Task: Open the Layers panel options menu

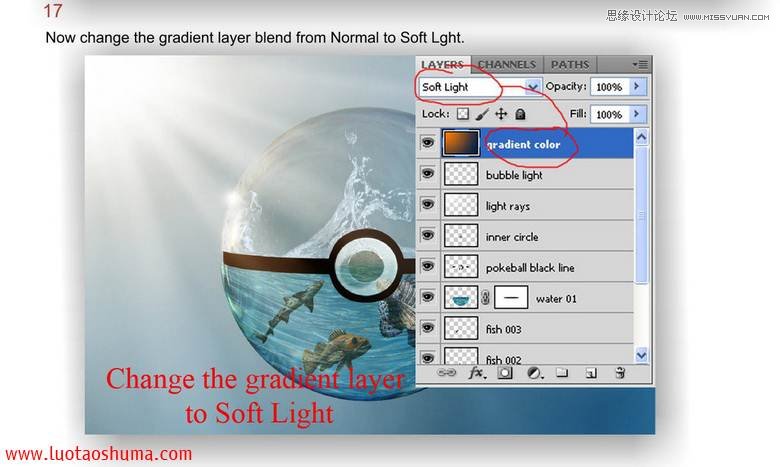Action: point(640,64)
